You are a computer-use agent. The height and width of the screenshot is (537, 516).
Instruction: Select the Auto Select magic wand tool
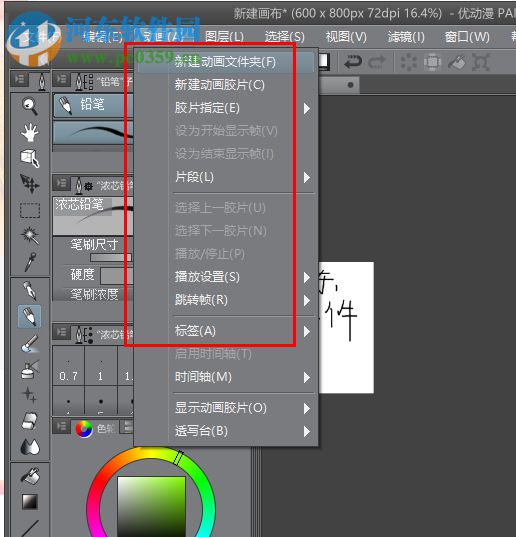[x=30, y=236]
